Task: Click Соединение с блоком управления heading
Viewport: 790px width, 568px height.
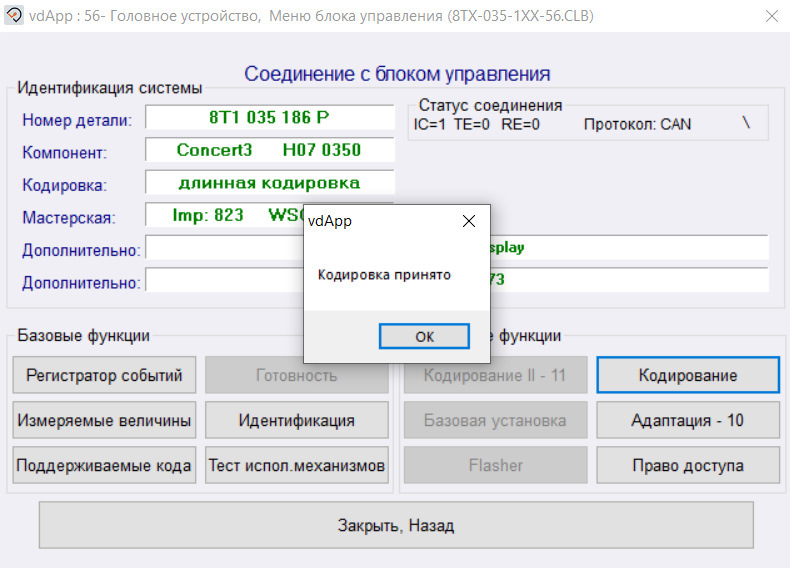Action: 397,74
